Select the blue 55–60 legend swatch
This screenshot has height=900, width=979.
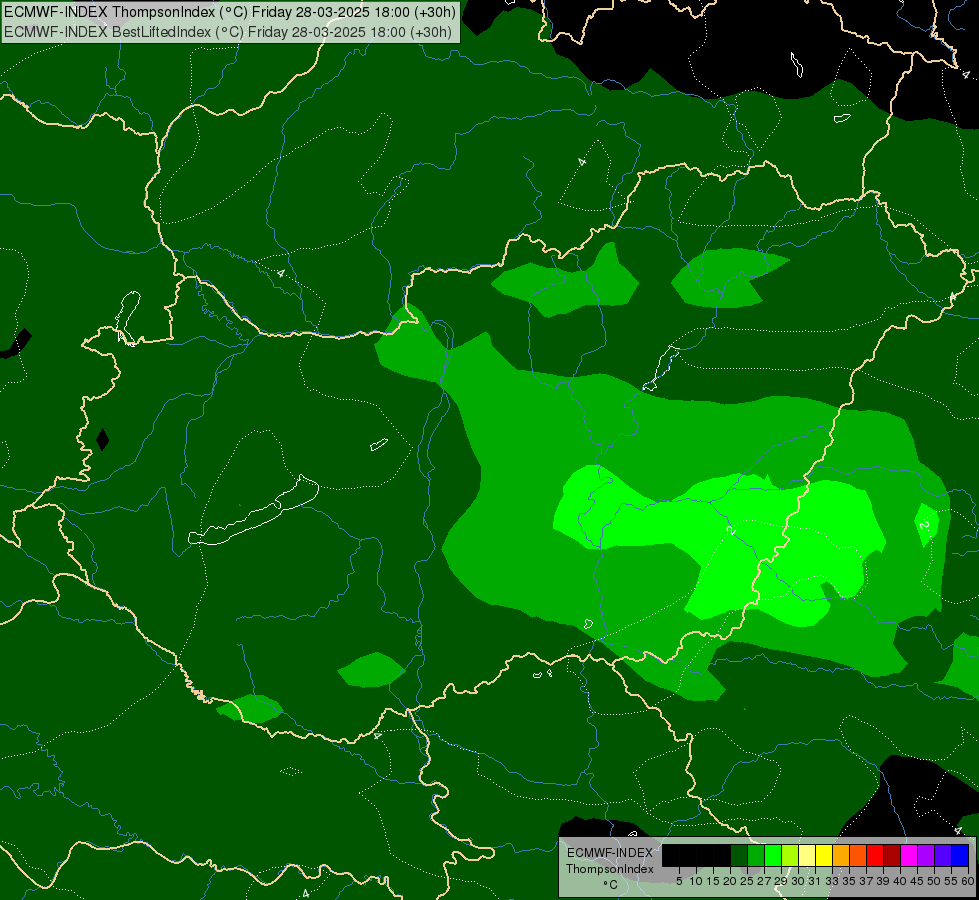pyautogui.click(x=960, y=855)
